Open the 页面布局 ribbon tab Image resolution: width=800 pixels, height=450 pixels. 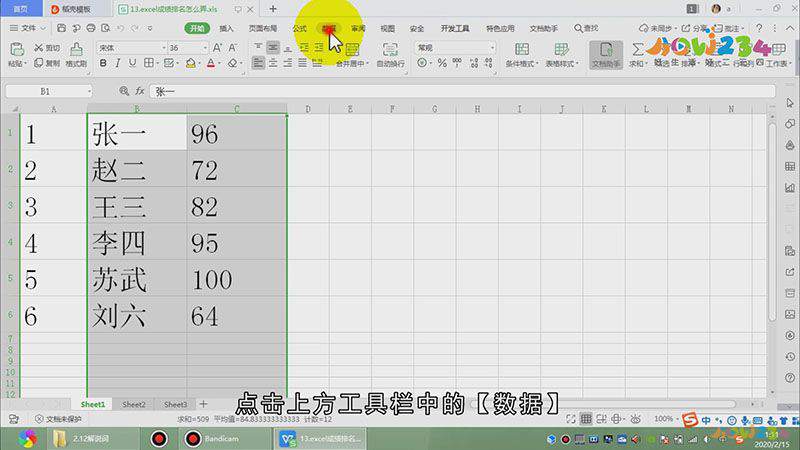263,29
